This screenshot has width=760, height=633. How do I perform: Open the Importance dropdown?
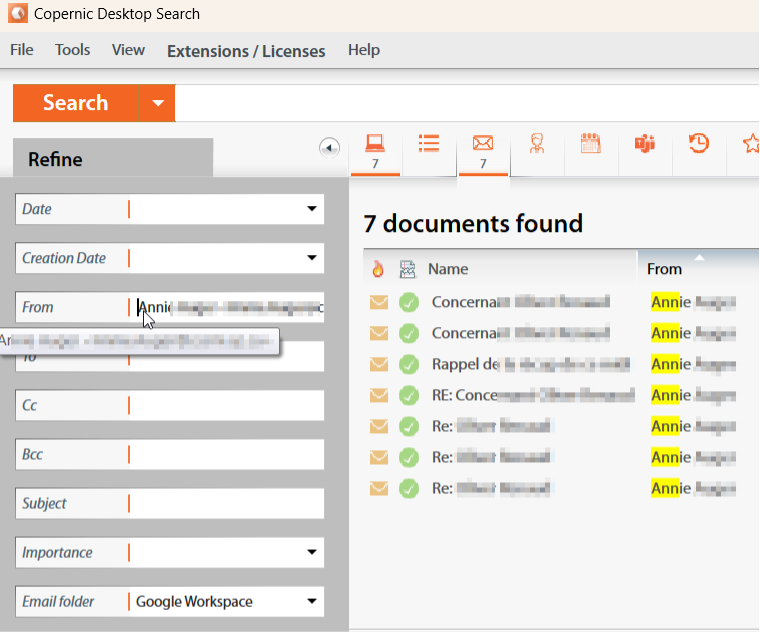[312, 552]
